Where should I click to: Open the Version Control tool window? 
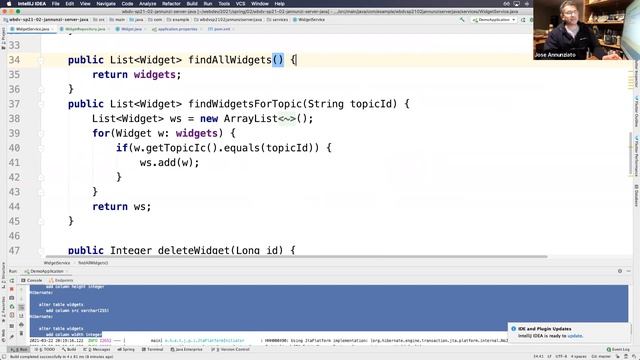[230, 349]
